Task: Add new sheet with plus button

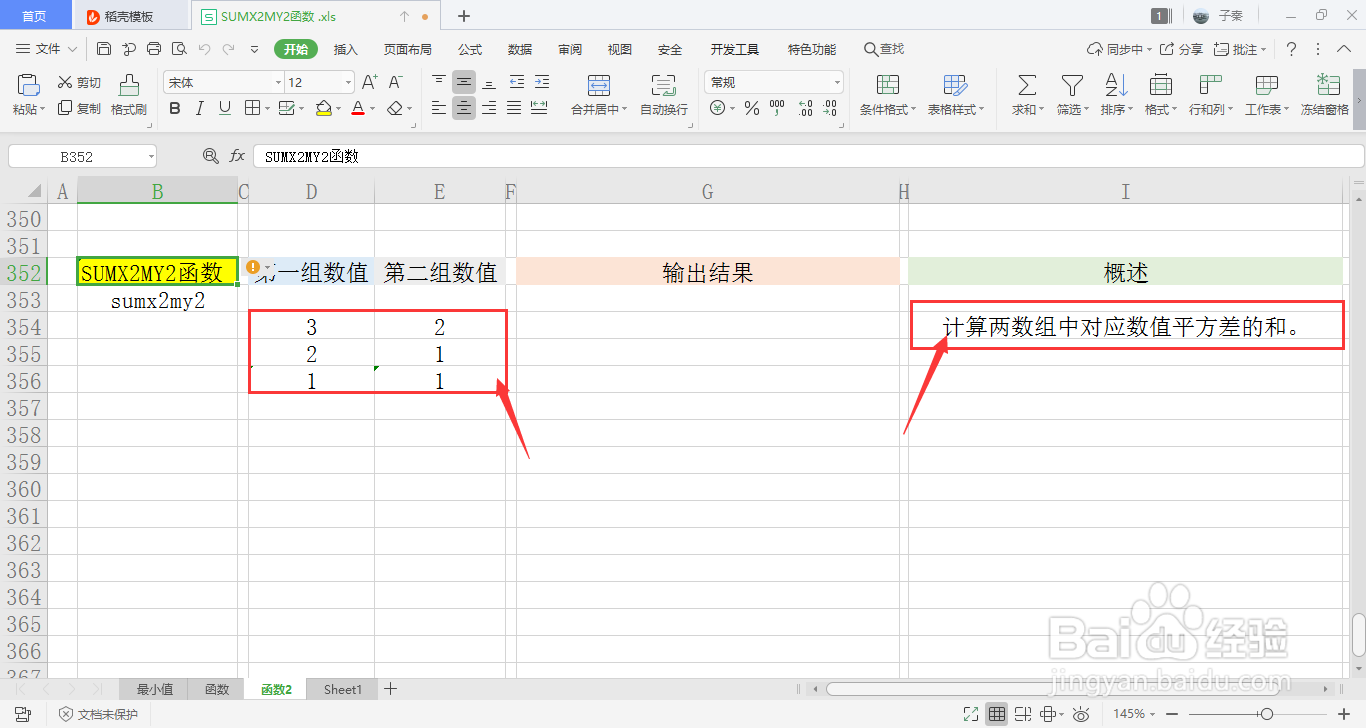Action: tap(391, 689)
